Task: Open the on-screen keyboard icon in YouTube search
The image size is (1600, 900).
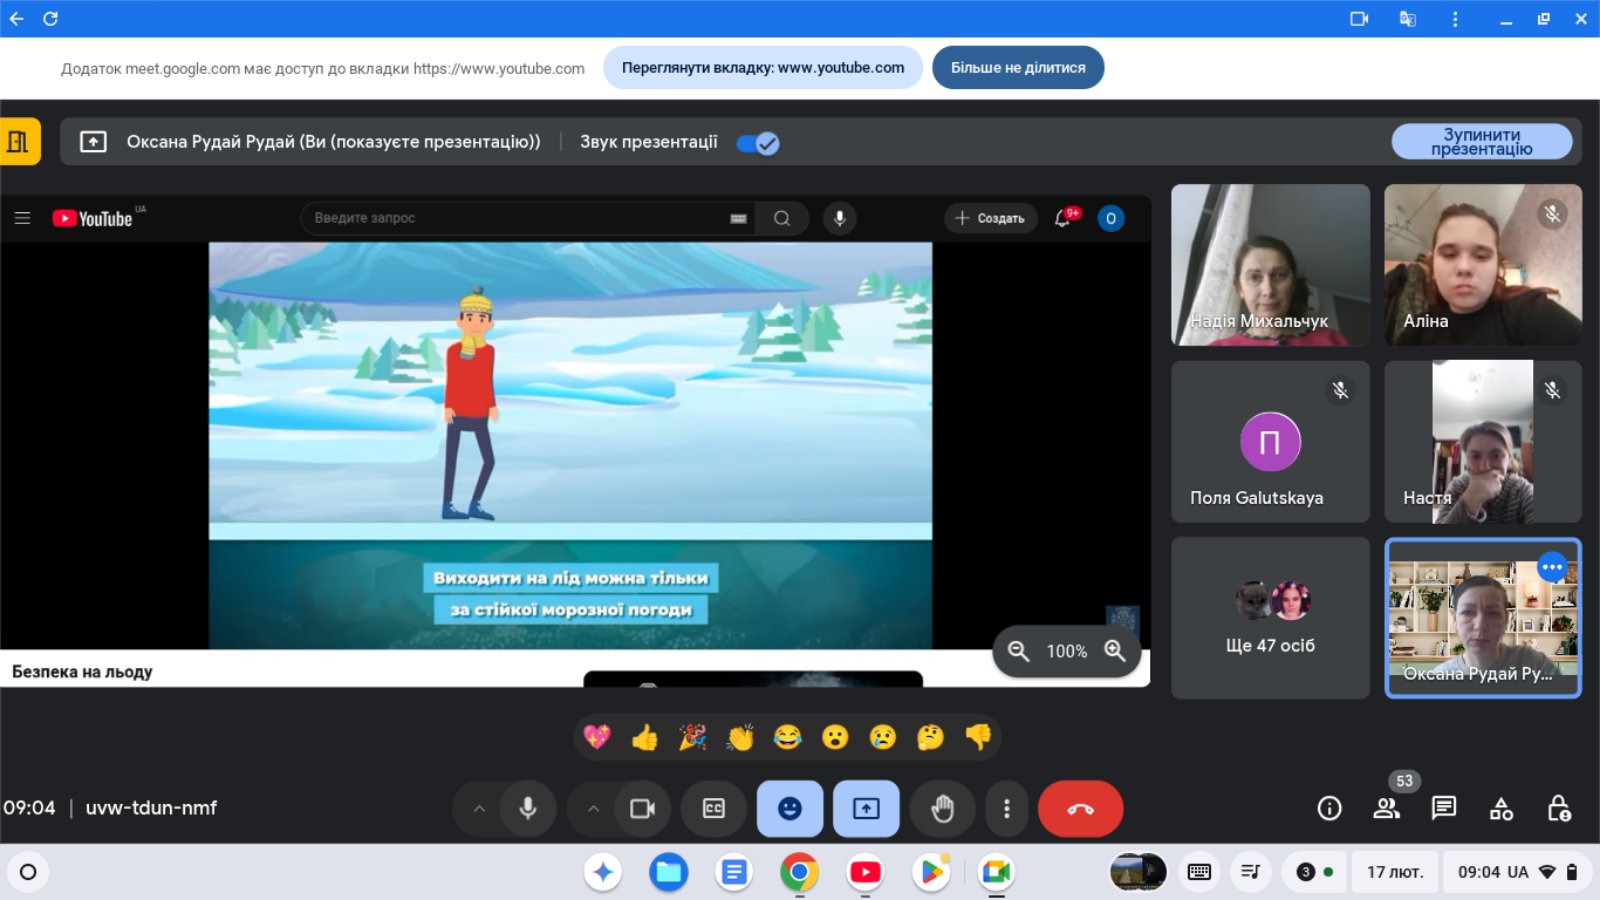Action: pyautogui.click(x=738, y=218)
